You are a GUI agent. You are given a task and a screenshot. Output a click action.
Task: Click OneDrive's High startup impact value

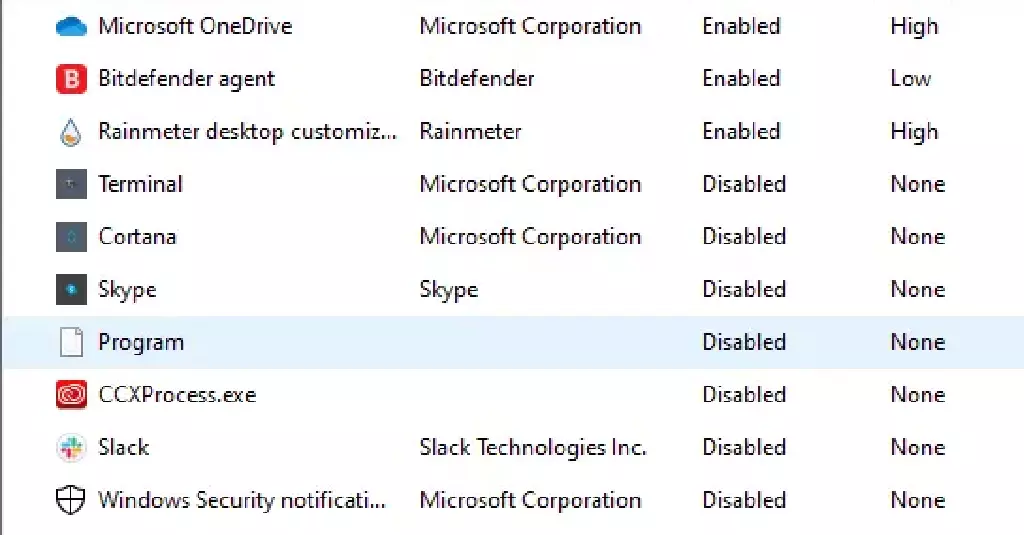[914, 27]
